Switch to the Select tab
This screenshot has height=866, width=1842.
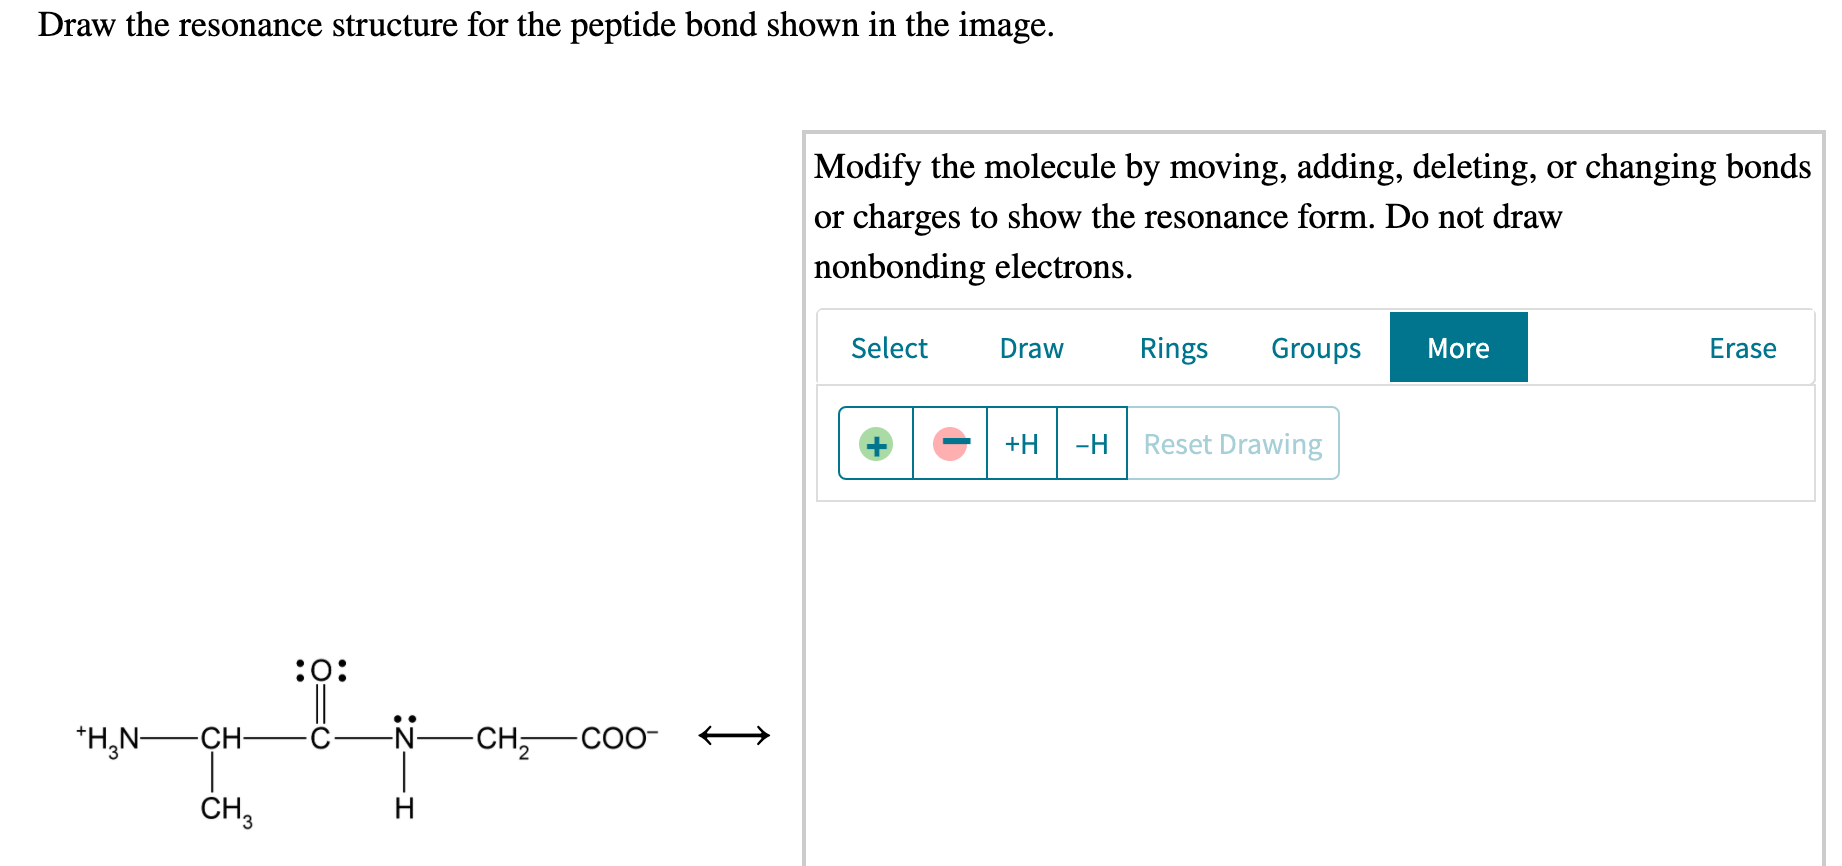890,347
